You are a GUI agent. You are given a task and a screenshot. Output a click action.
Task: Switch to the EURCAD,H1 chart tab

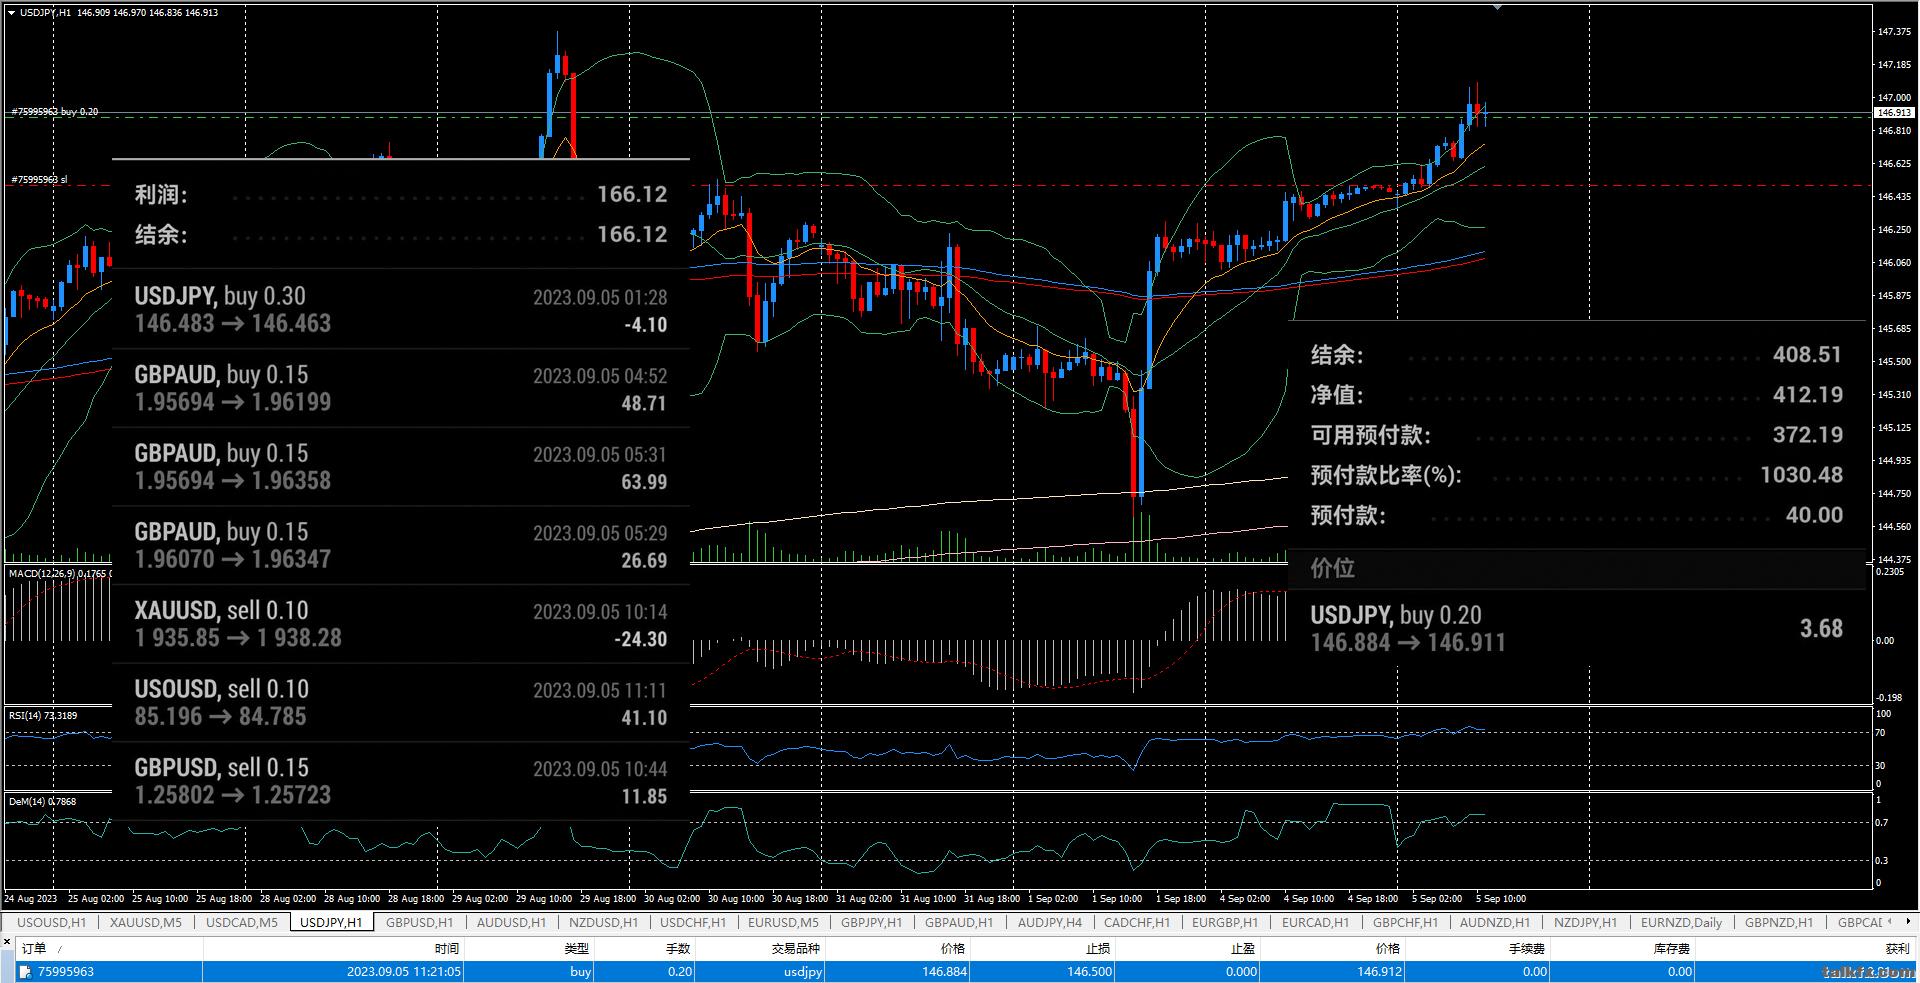coord(1315,922)
